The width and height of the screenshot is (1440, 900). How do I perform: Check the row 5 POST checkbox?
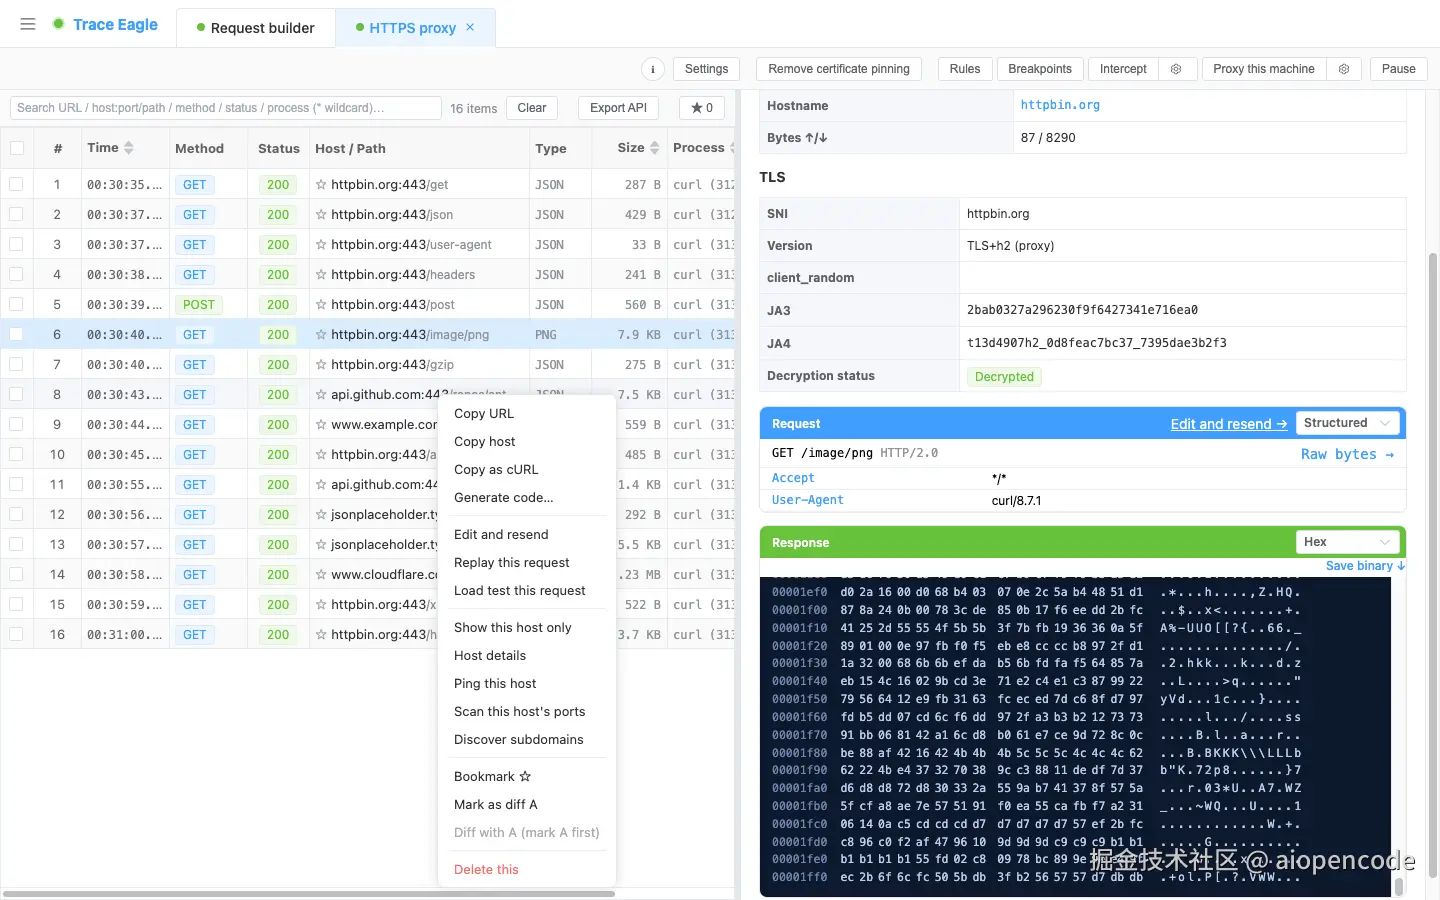click(16, 304)
